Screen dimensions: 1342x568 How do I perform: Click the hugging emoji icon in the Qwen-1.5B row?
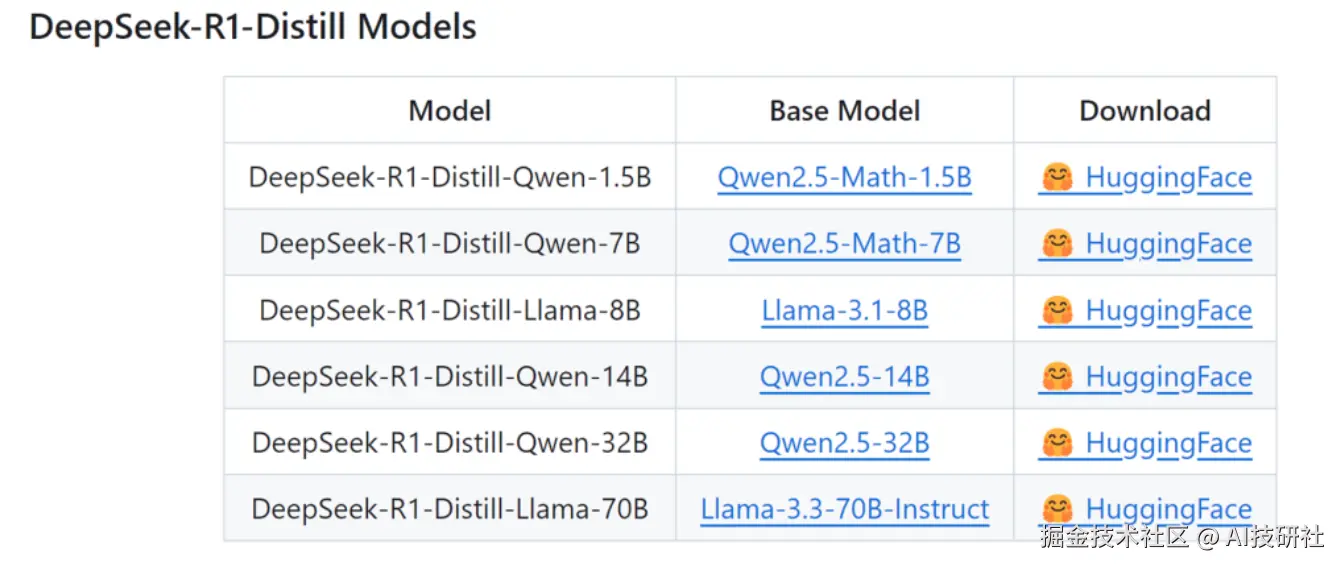click(1057, 178)
